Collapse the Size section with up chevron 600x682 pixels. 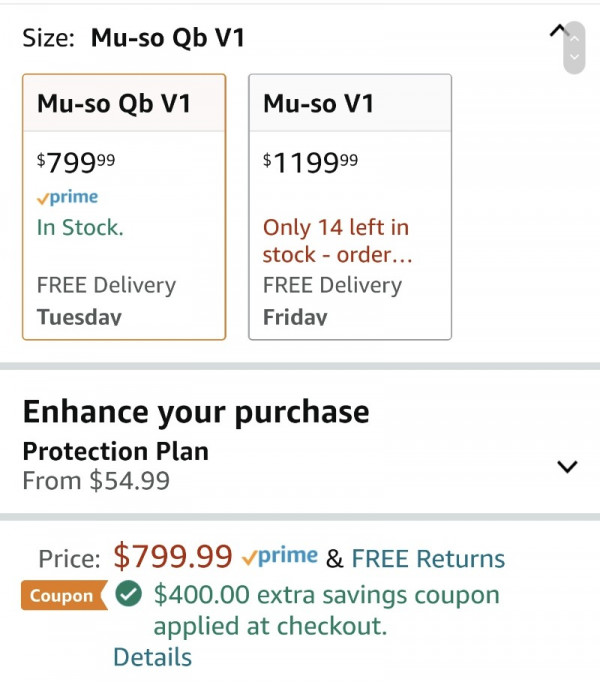[558, 31]
